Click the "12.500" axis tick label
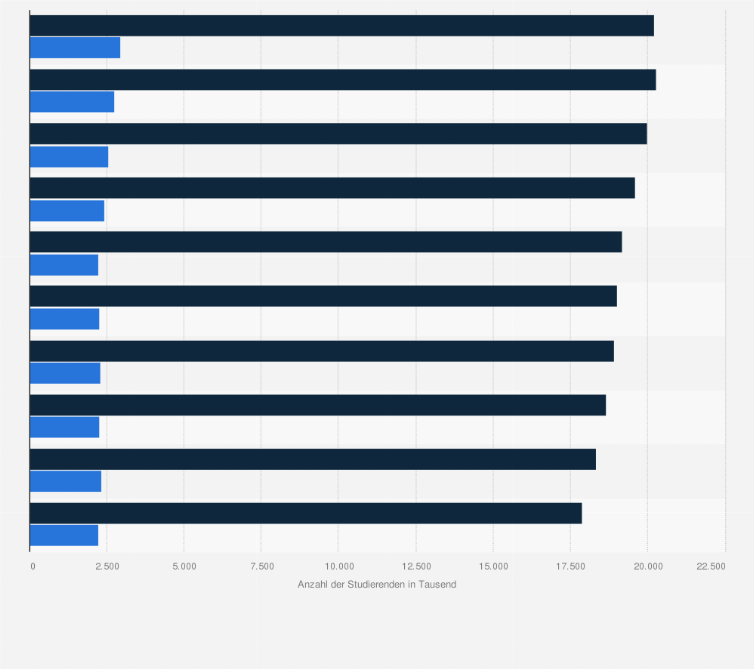 point(416,566)
